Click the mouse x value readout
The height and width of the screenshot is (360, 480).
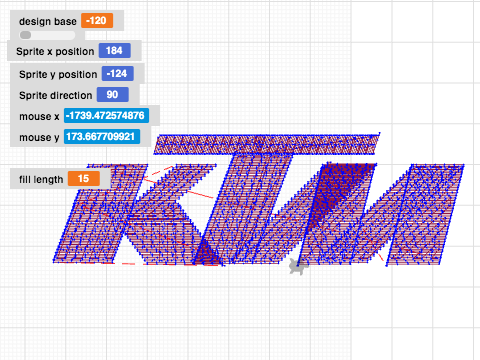(106, 116)
